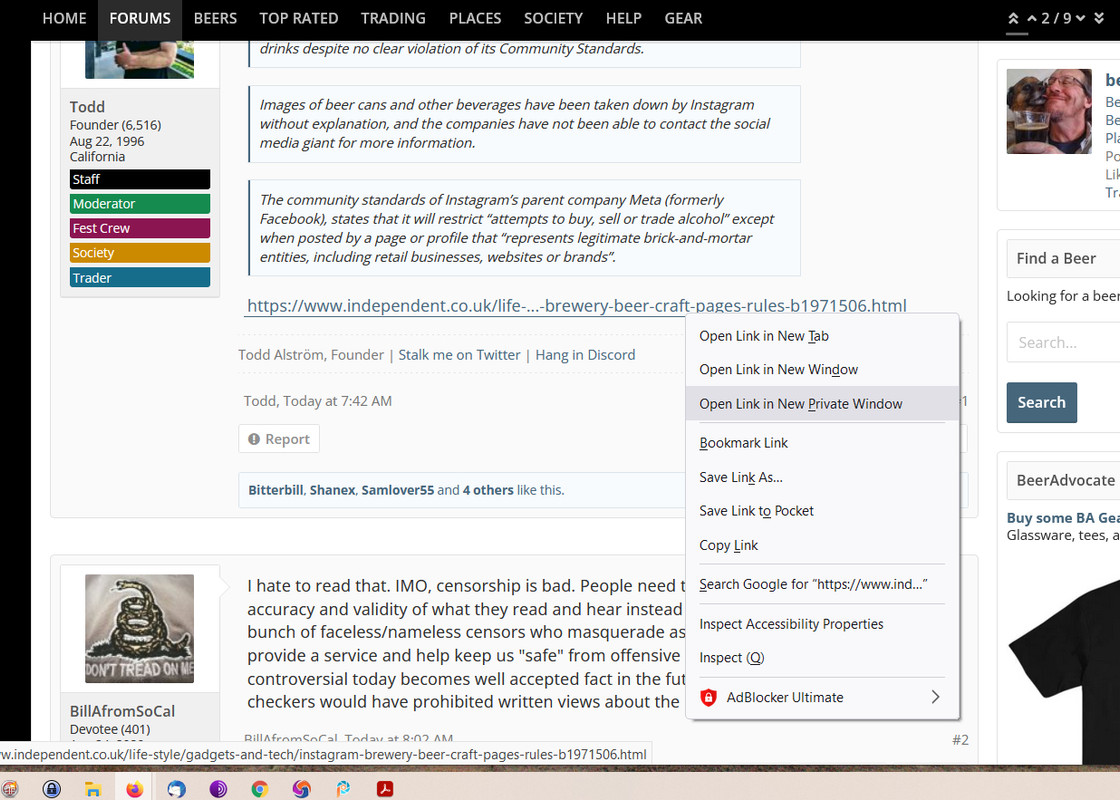Launch Google Chrome from the taskbar

coord(259,789)
